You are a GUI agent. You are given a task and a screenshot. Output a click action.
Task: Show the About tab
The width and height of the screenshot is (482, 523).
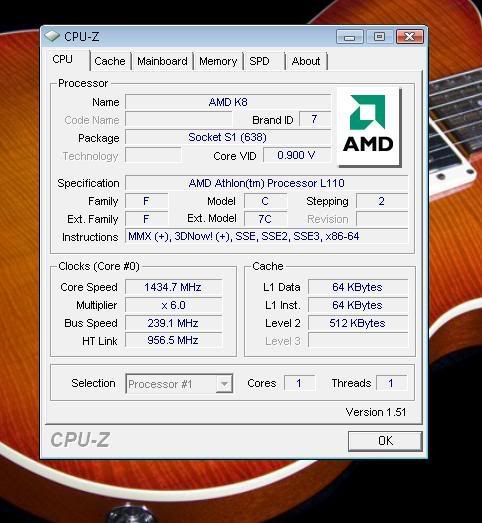tap(306, 61)
